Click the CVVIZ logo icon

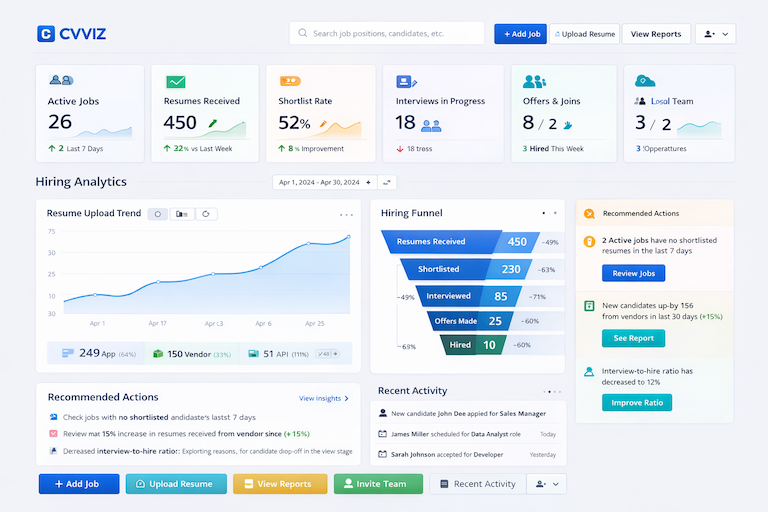coord(46,34)
